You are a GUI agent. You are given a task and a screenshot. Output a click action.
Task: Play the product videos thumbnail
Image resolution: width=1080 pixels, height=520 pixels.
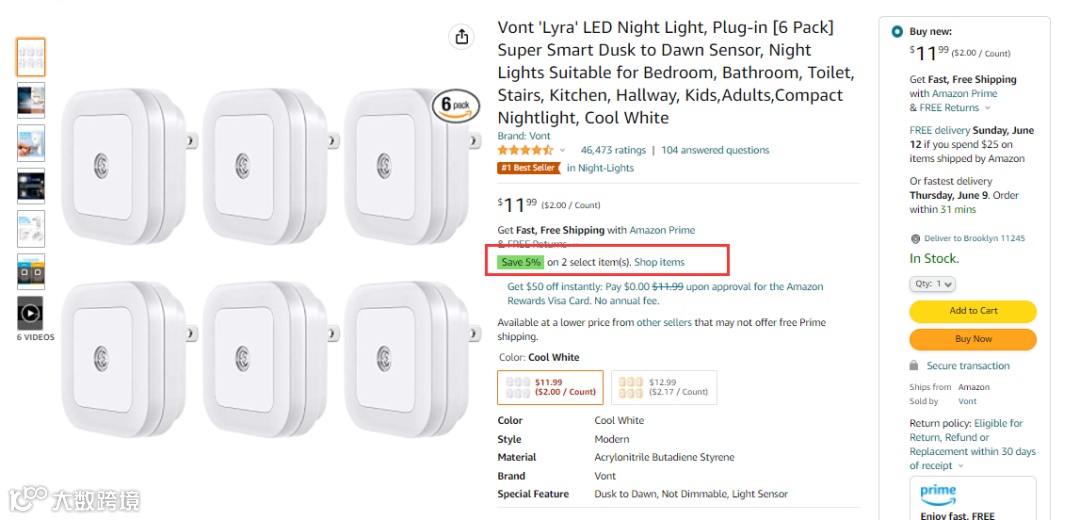[30, 313]
